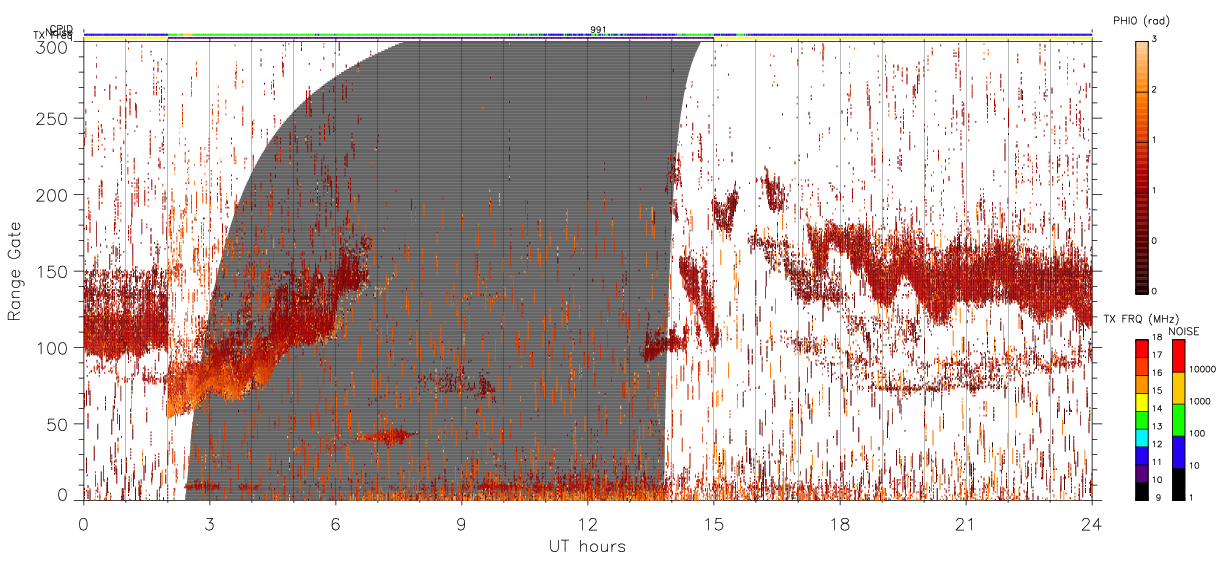This screenshot has width=1228, height=567.
Task: Click the yellow TX FRQ 14-15 MHz swatch
Action: [x=1141, y=402]
